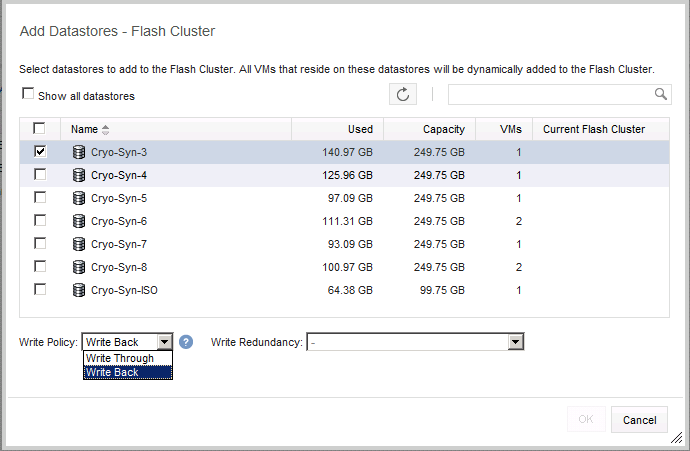Uncheck the Cryo-Syn-3 checkbox
The image size is (690, 451).
pos(40,151)
